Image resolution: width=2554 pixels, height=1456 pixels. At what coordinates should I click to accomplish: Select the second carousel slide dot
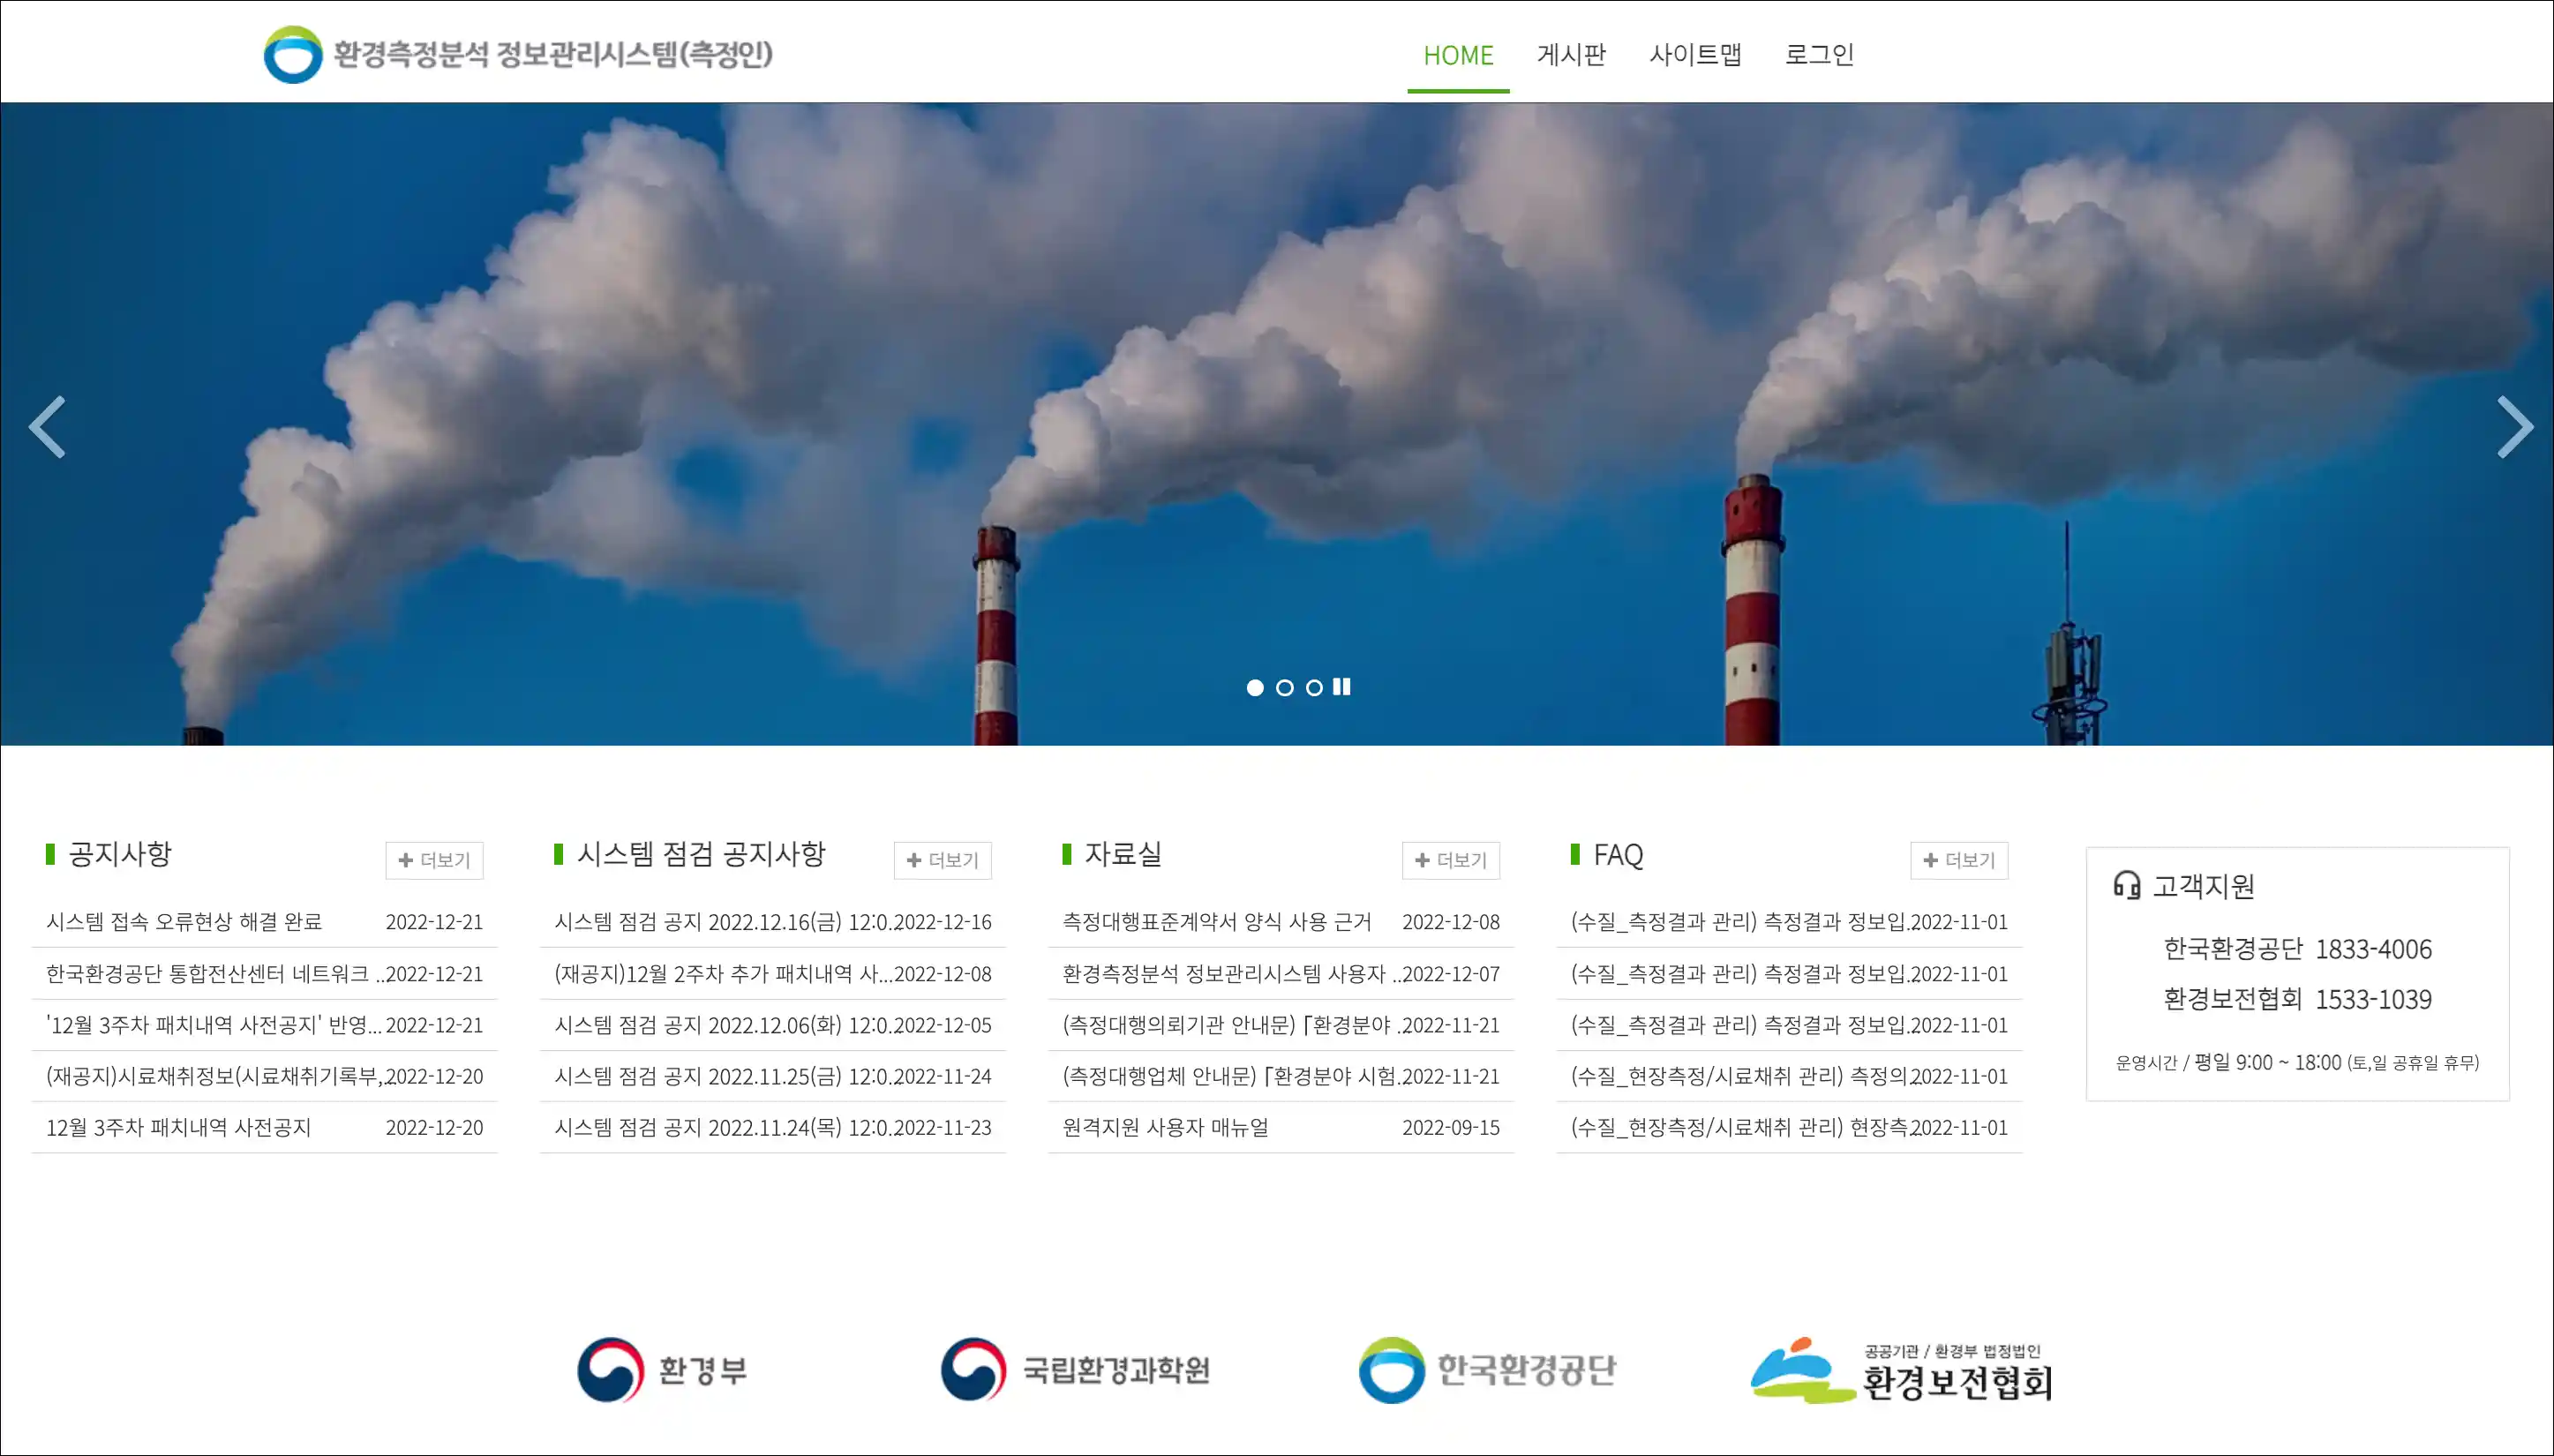point(1285,688)
